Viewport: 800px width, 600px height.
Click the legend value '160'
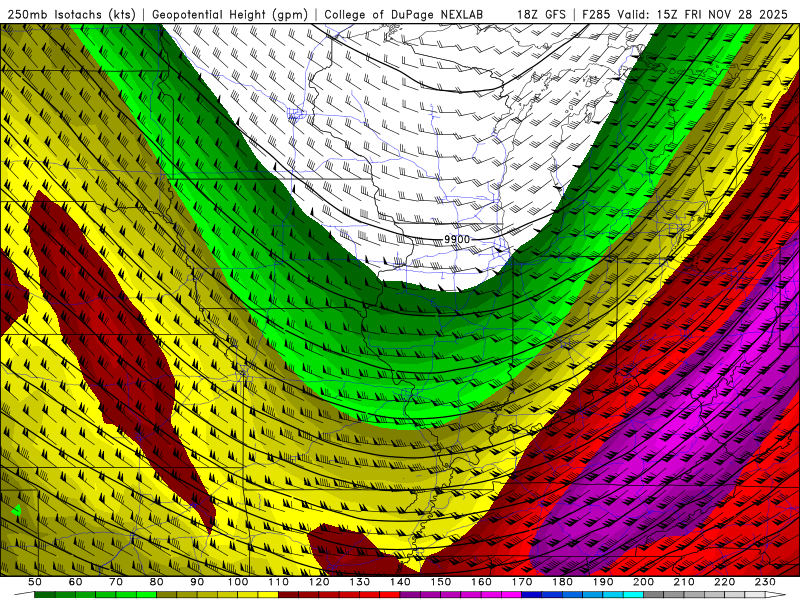482,582
